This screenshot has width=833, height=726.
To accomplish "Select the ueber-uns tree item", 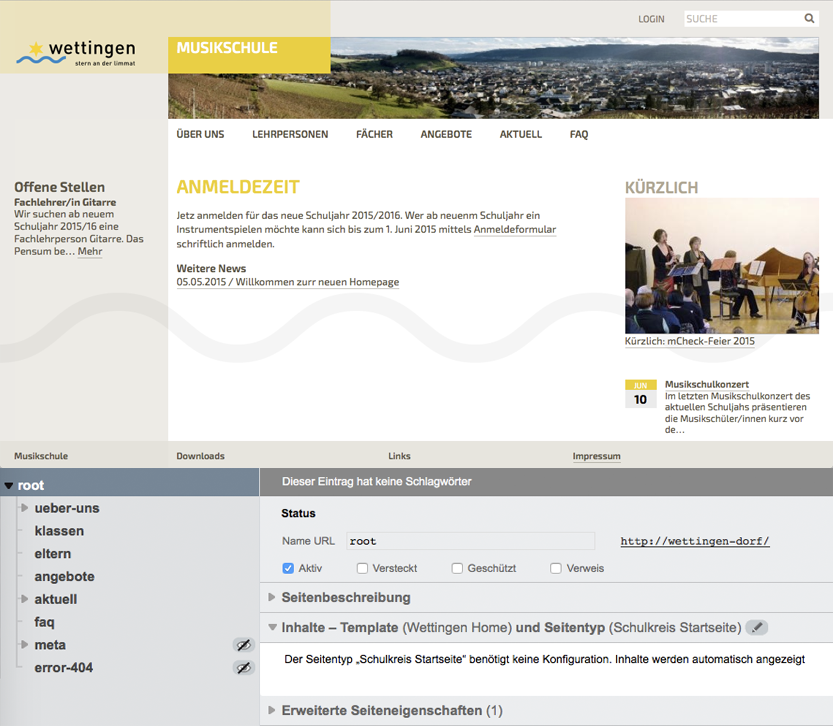I will (x=67, y=508).
